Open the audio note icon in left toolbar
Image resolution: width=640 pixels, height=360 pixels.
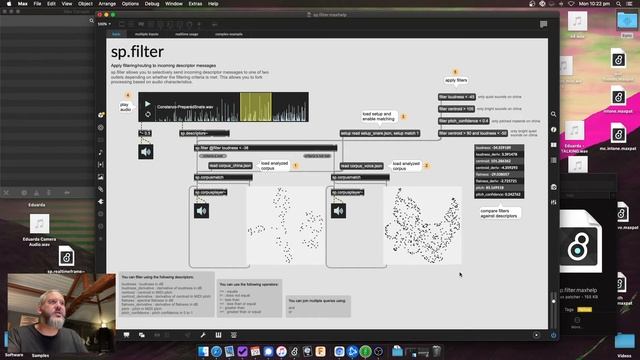tap(101, 152)
